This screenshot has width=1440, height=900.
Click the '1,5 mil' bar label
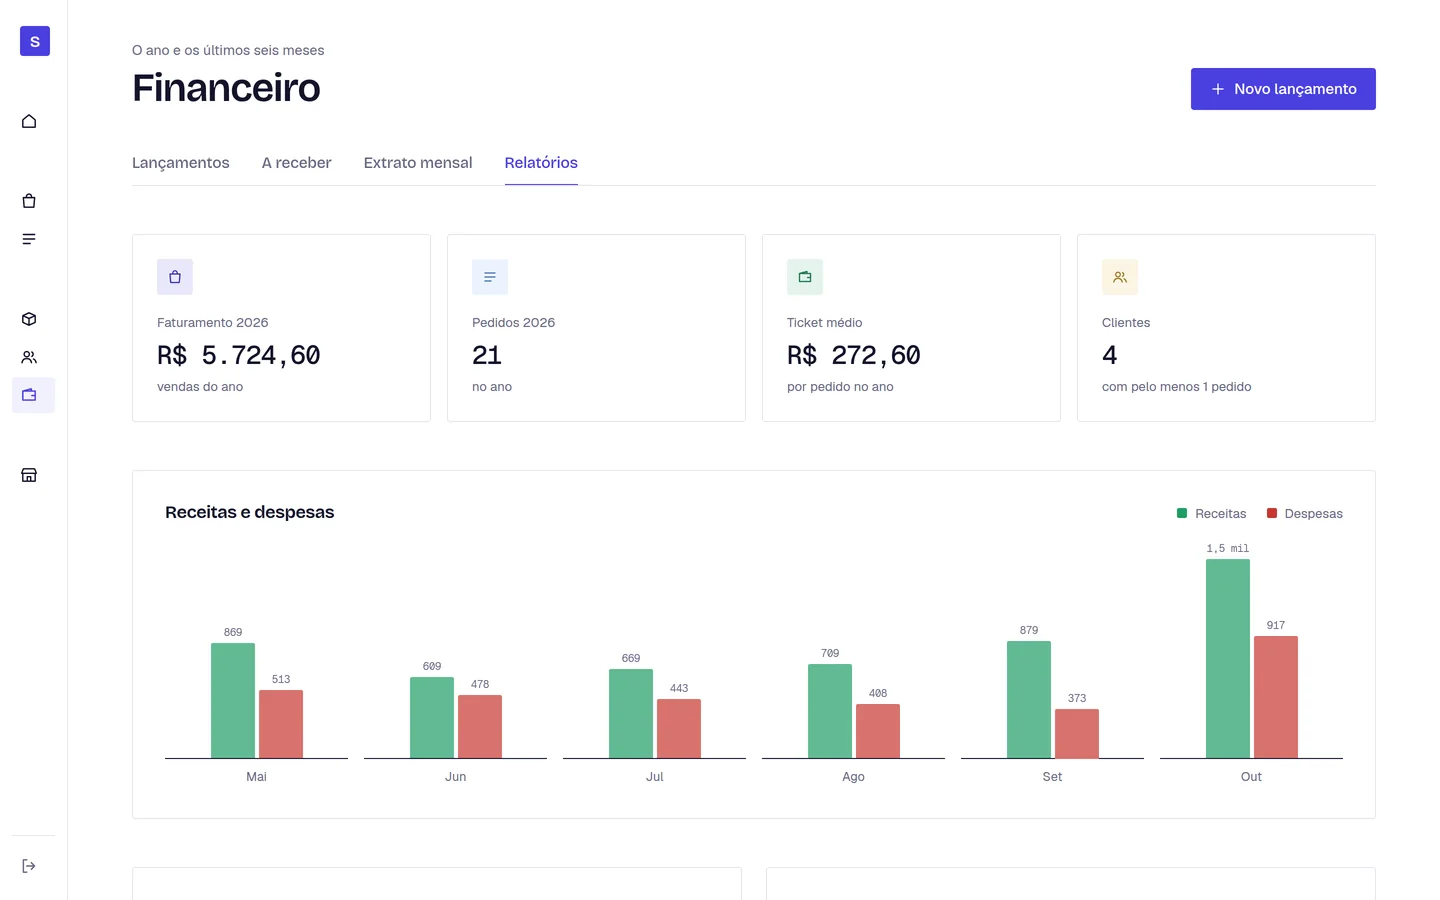tap(1228, 548)
